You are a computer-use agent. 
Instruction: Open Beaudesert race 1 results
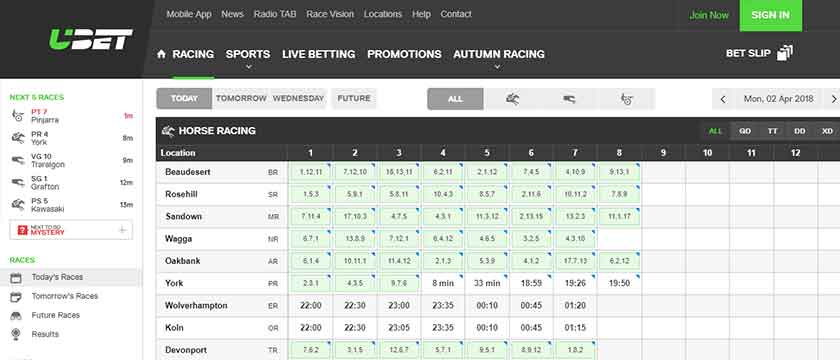pos(310,172)
